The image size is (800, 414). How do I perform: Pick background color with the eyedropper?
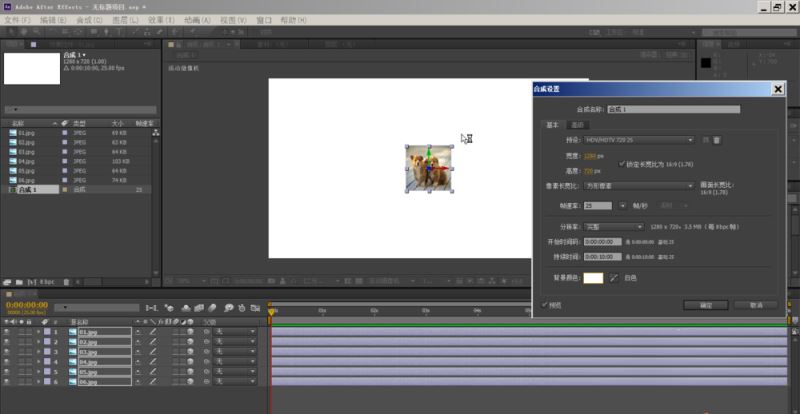pyautogui.click(x=614, y=278)
